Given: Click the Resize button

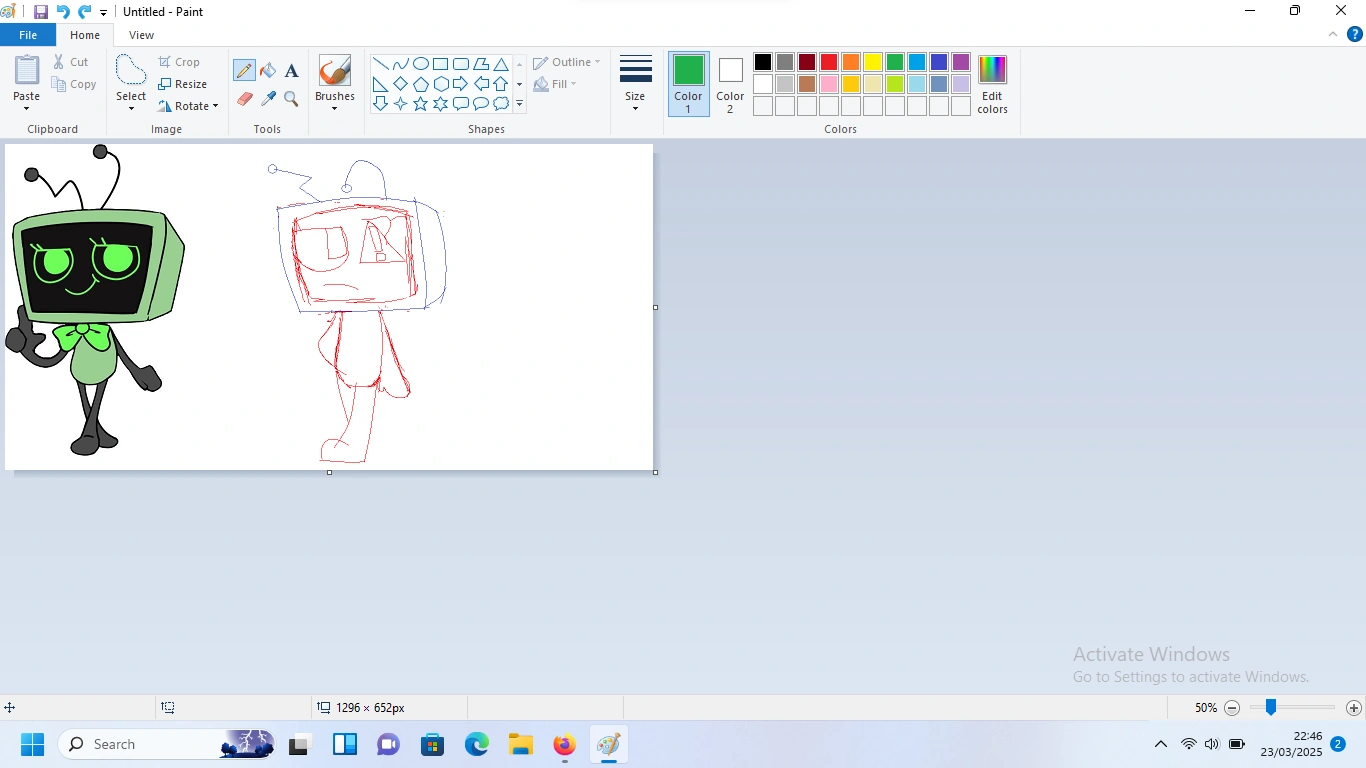Looking at the screenshot, I should coord(183,84).
